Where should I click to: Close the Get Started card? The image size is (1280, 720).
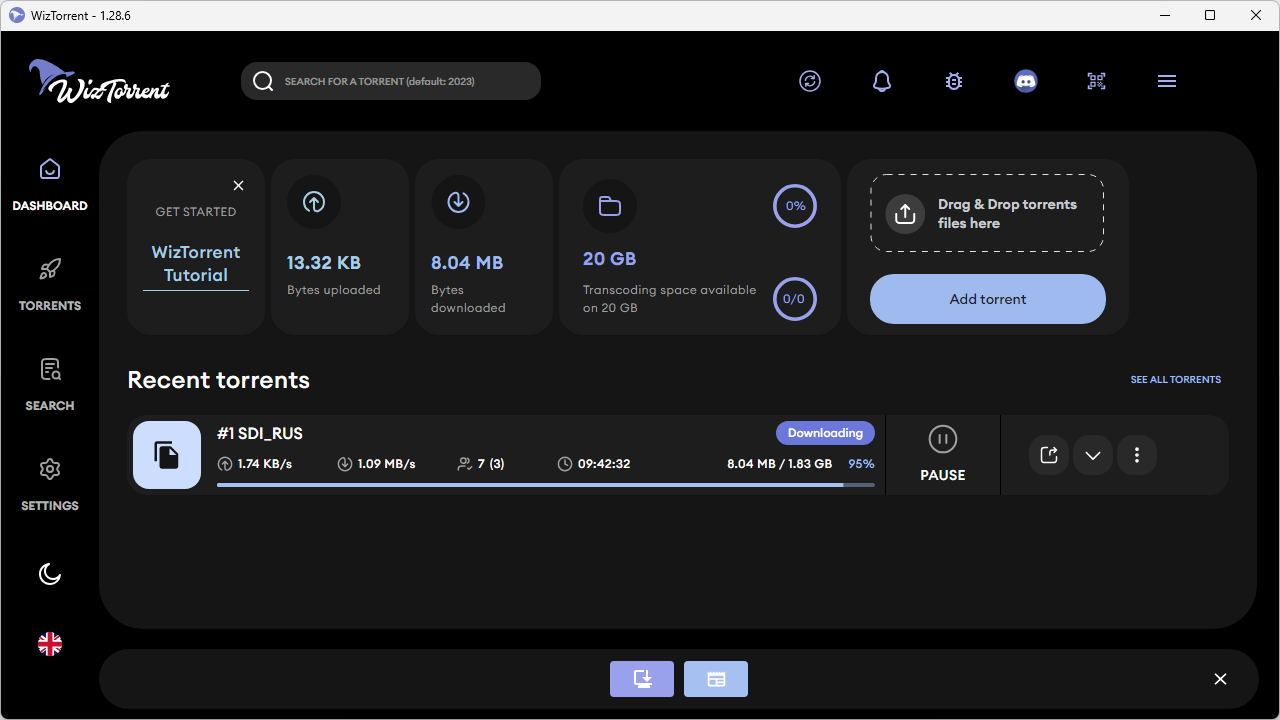[x=238, y=185]
